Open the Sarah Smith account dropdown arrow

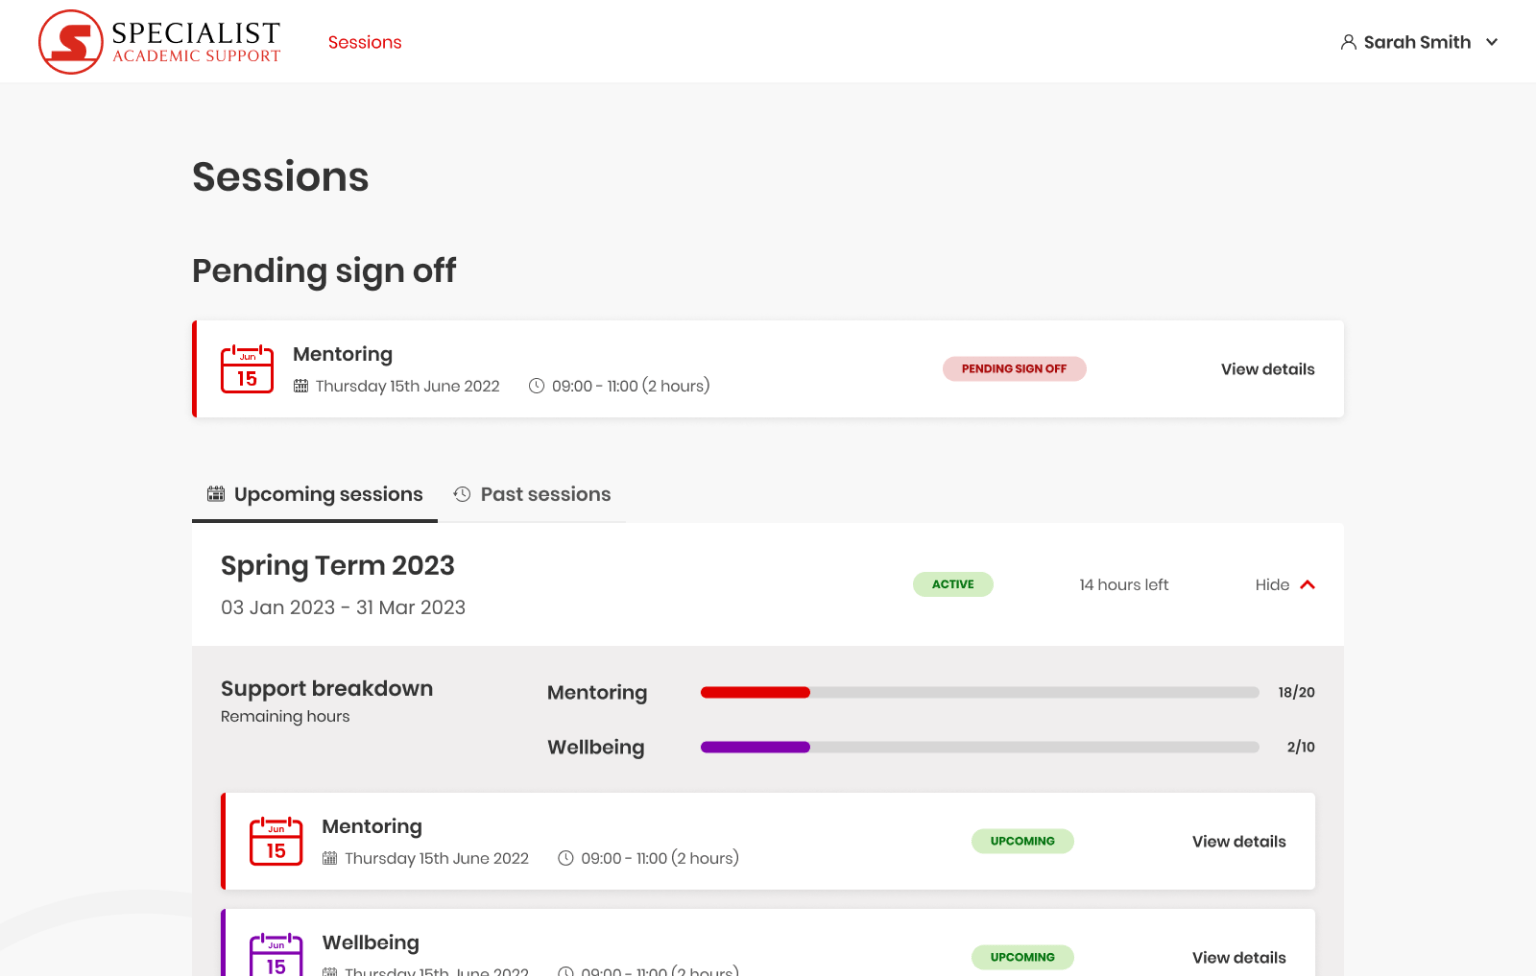click(x=1492, y=42)
